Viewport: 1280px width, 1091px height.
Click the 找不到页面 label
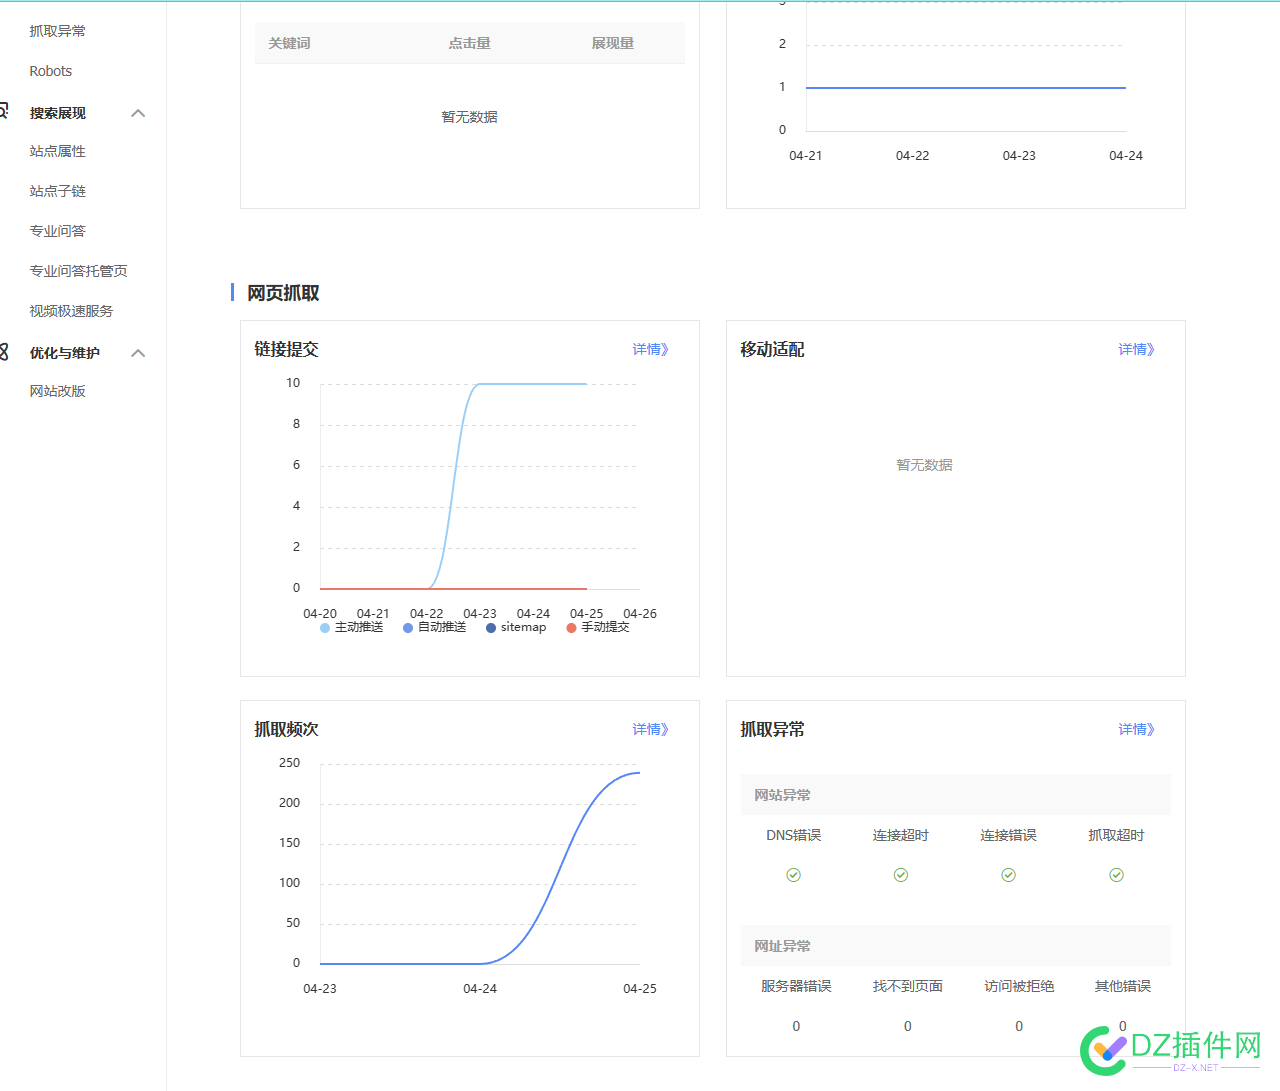click(x=908, y=986)
